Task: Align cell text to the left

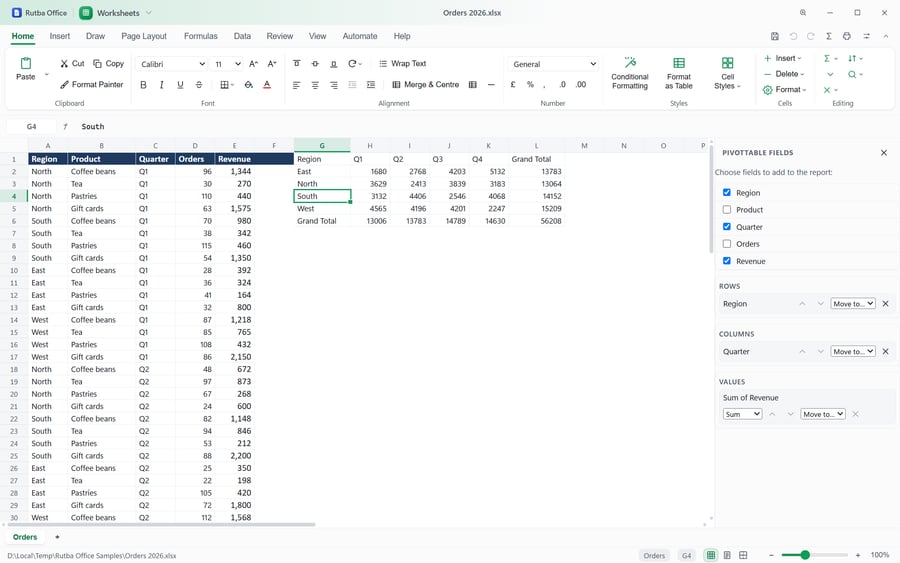Action: coord(296,85)
